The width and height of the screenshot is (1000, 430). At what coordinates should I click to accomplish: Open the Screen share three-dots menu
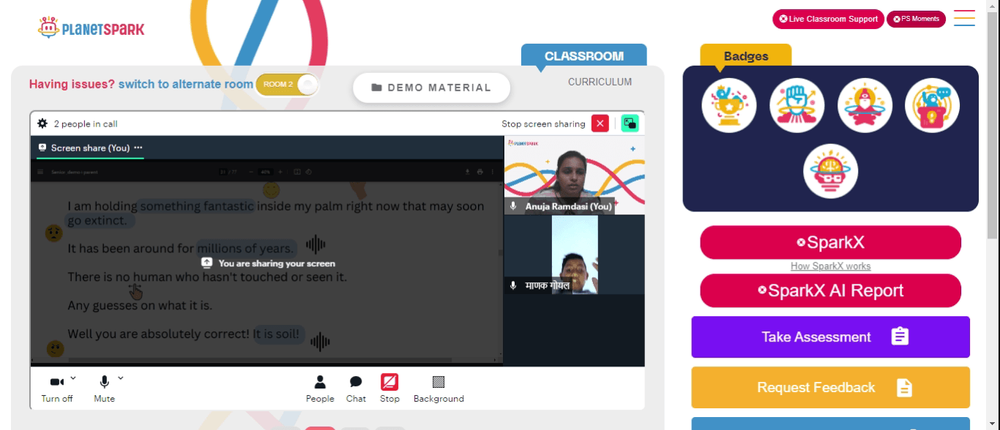[x=138, y=147]
